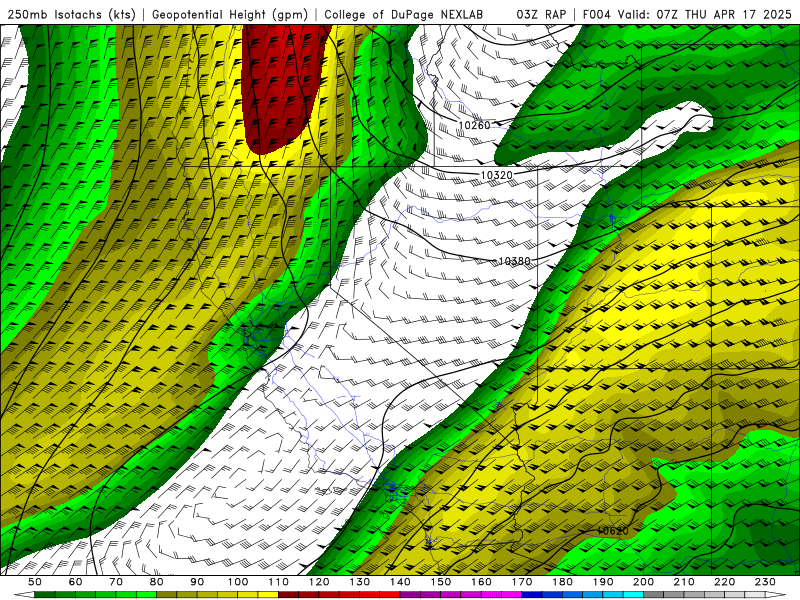
Task: Click the 140 value on the color scale
Action: (x=400, y=582)
